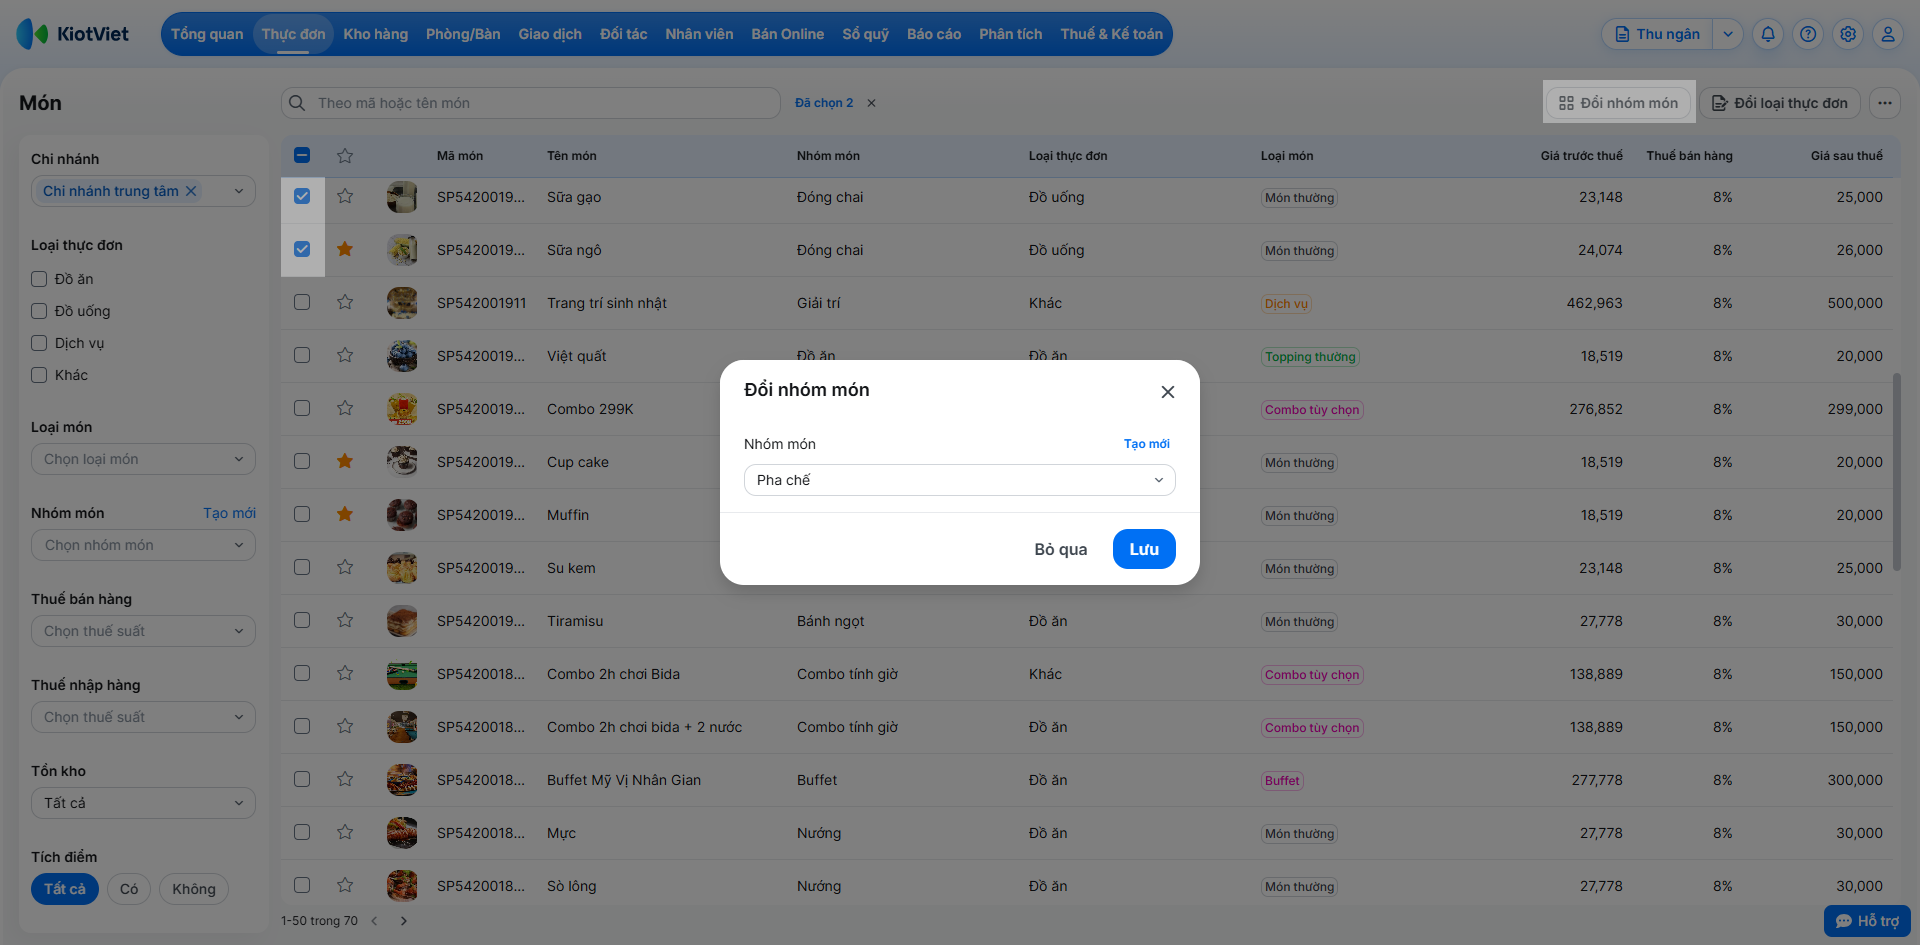Open the Báo cáo menu
The width and height of the screenshot is (1920, 945).
[934, 34]
